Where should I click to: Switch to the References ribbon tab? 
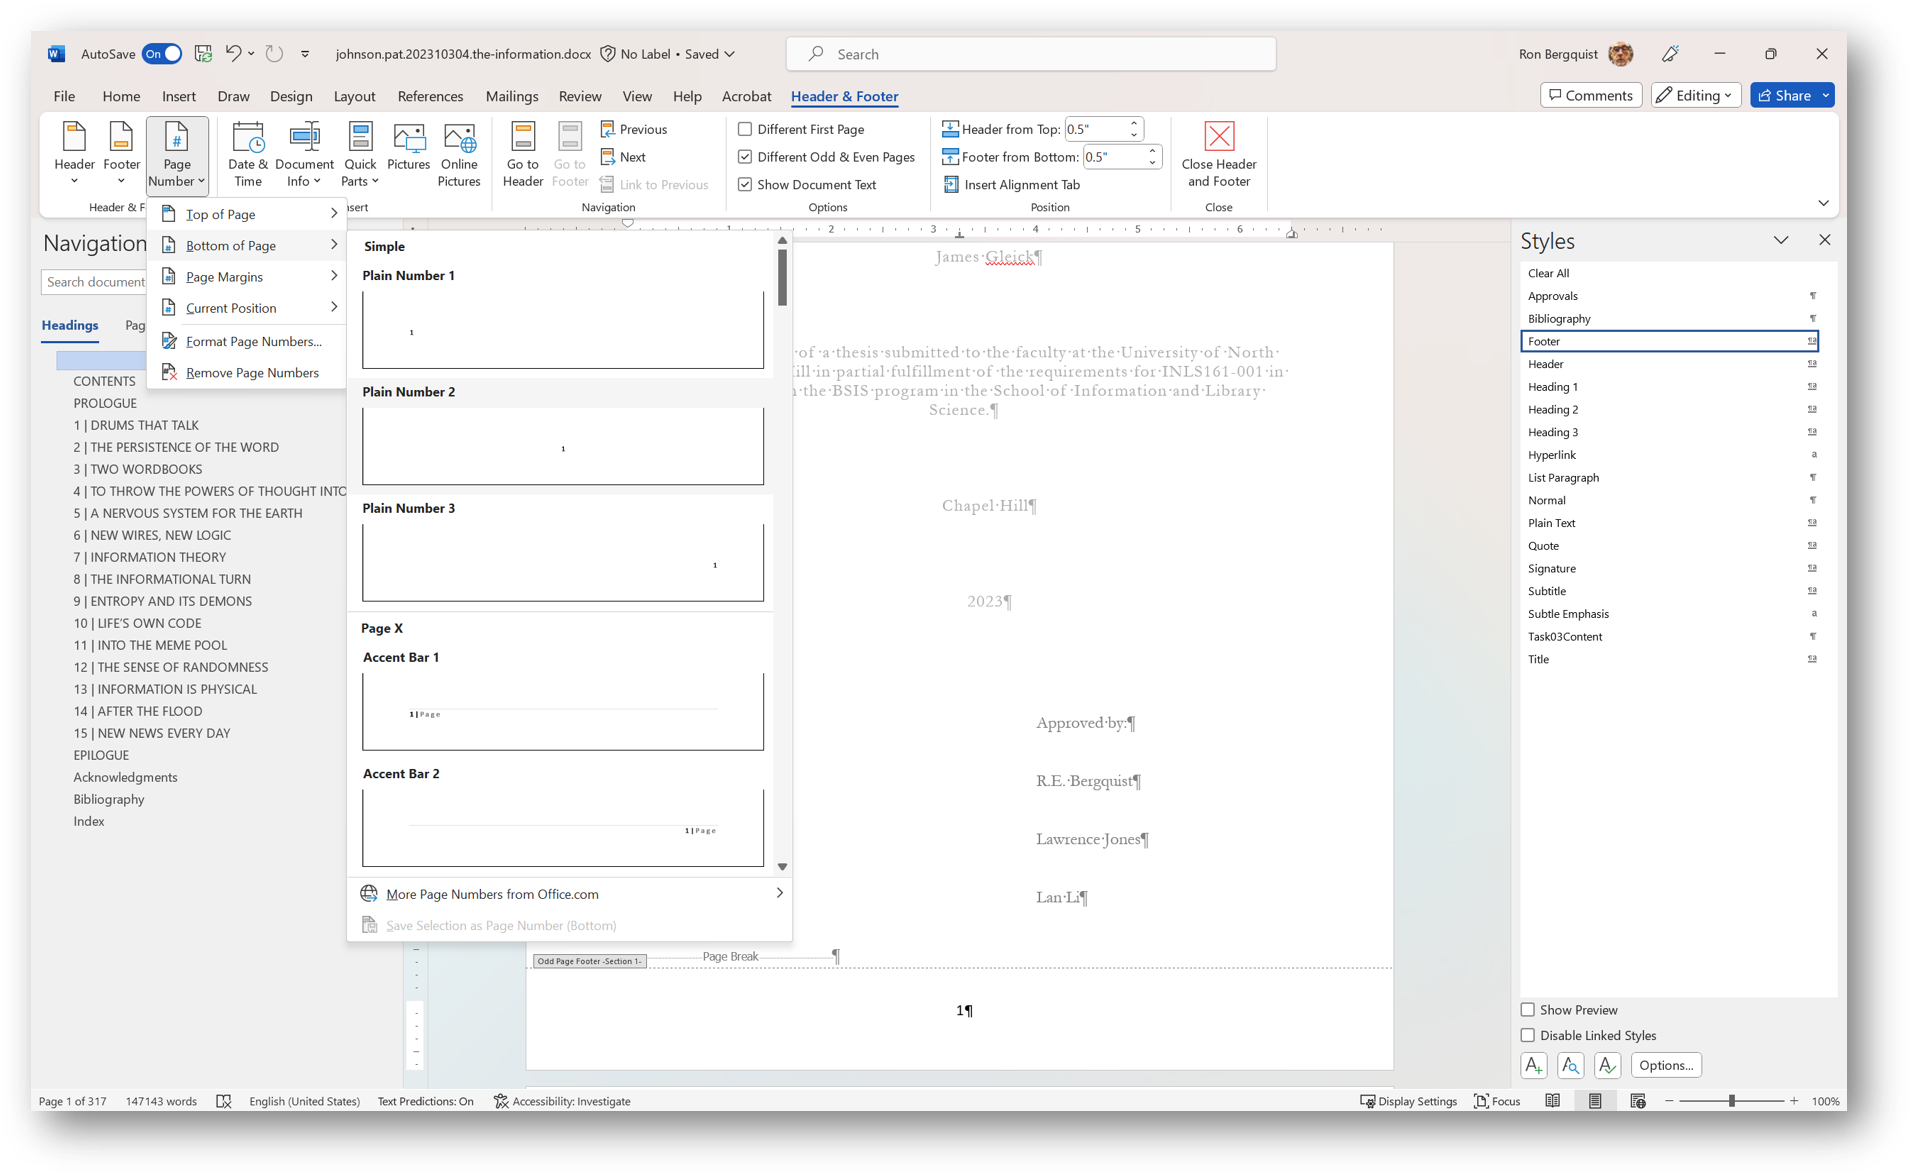[430, 96]
